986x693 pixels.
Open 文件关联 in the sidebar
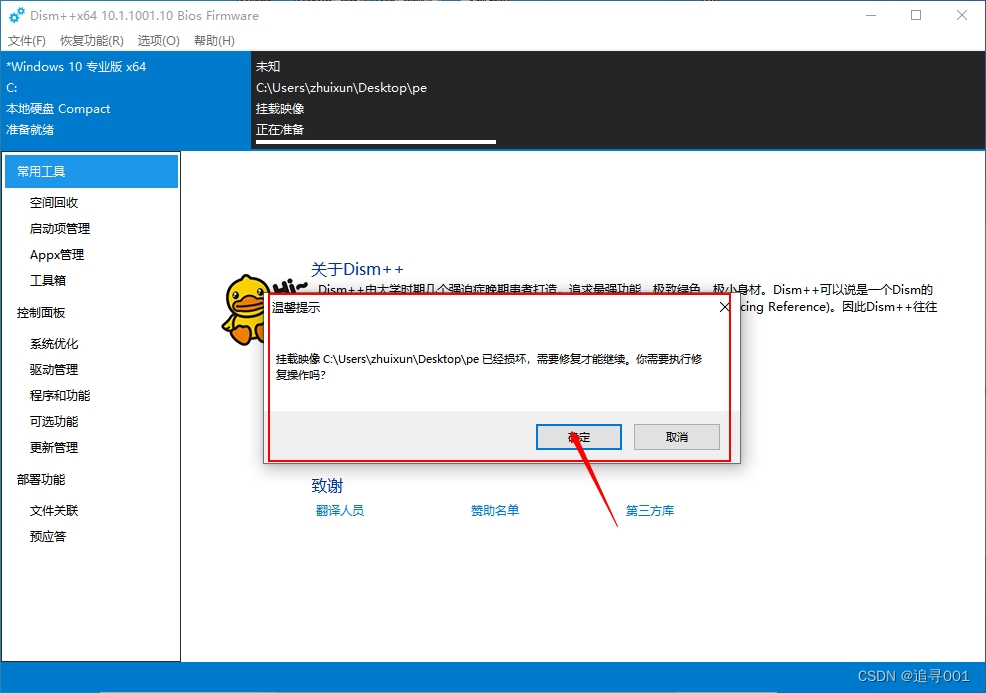pos(54,511)
